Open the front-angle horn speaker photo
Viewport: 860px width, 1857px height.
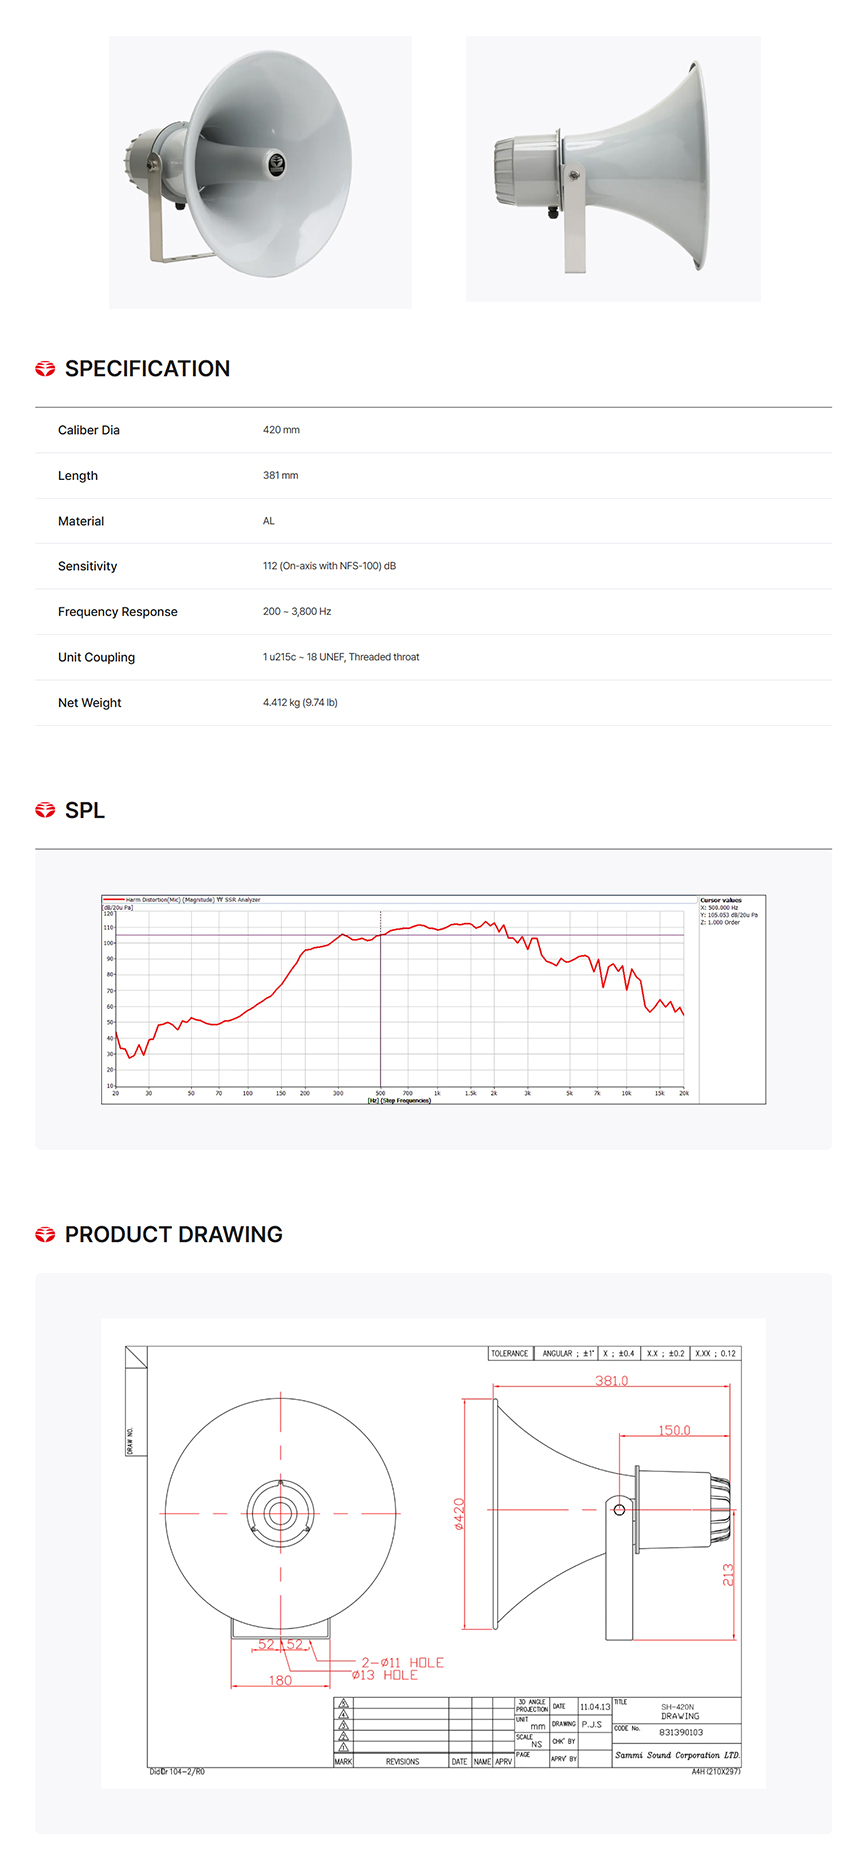tap(260, 172)
